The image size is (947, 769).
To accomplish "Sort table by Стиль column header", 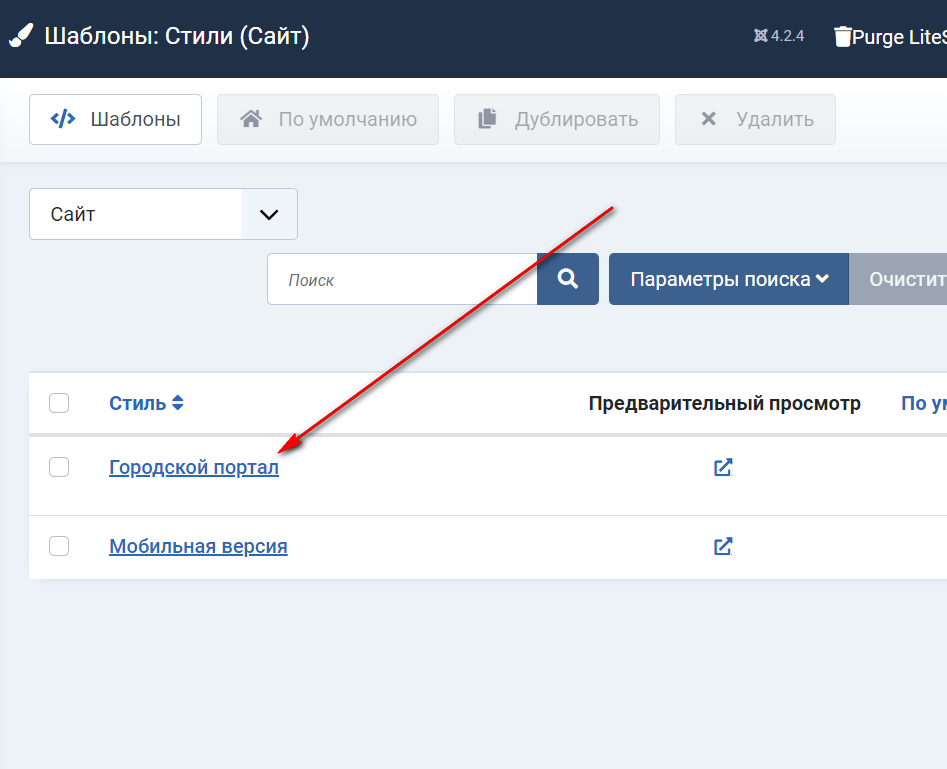I will (x=137, y=403).
